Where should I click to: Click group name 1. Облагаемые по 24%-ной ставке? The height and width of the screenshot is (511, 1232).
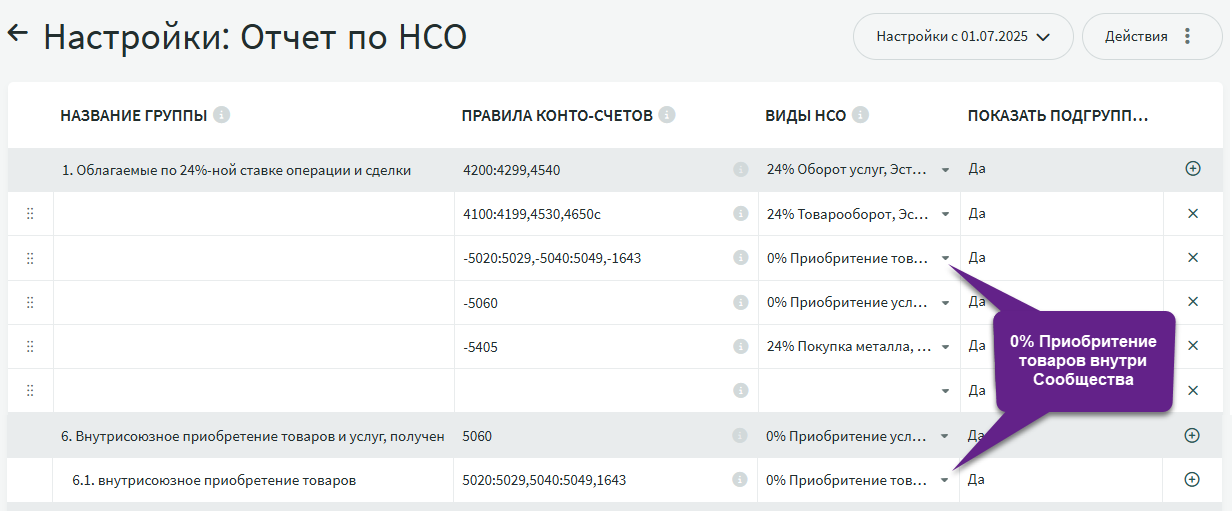tap(236, 170)
